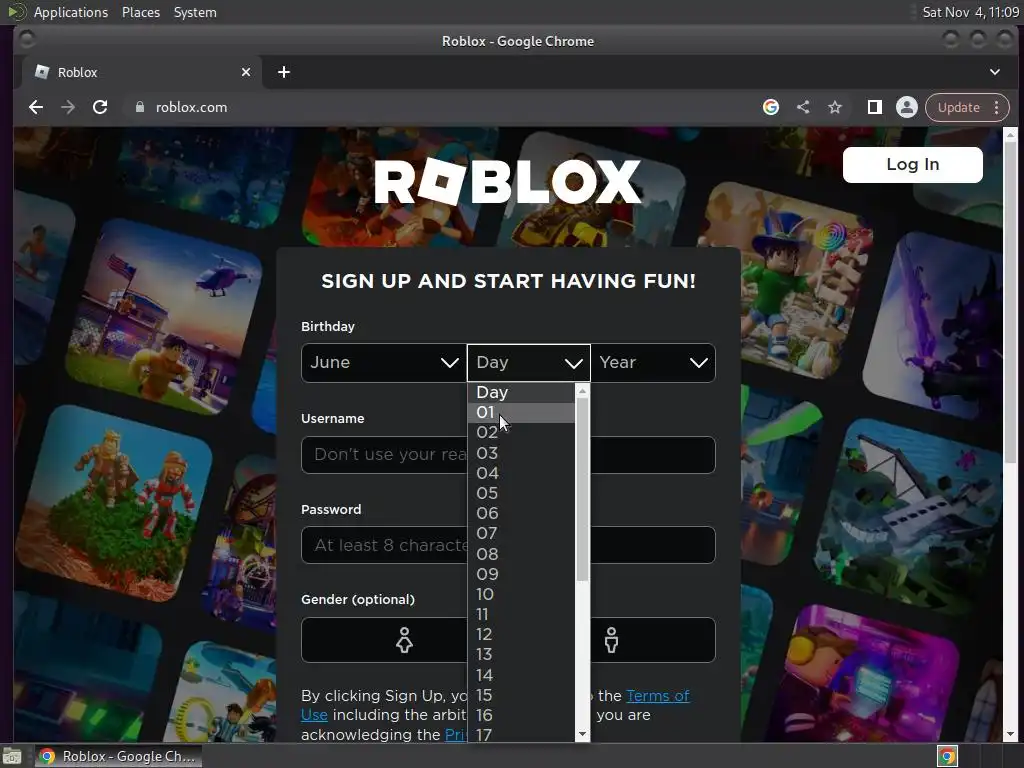Viewport: 1024px width, 768px height.
Task: Bookmark this page with the star
Action: tap(835, 107)
